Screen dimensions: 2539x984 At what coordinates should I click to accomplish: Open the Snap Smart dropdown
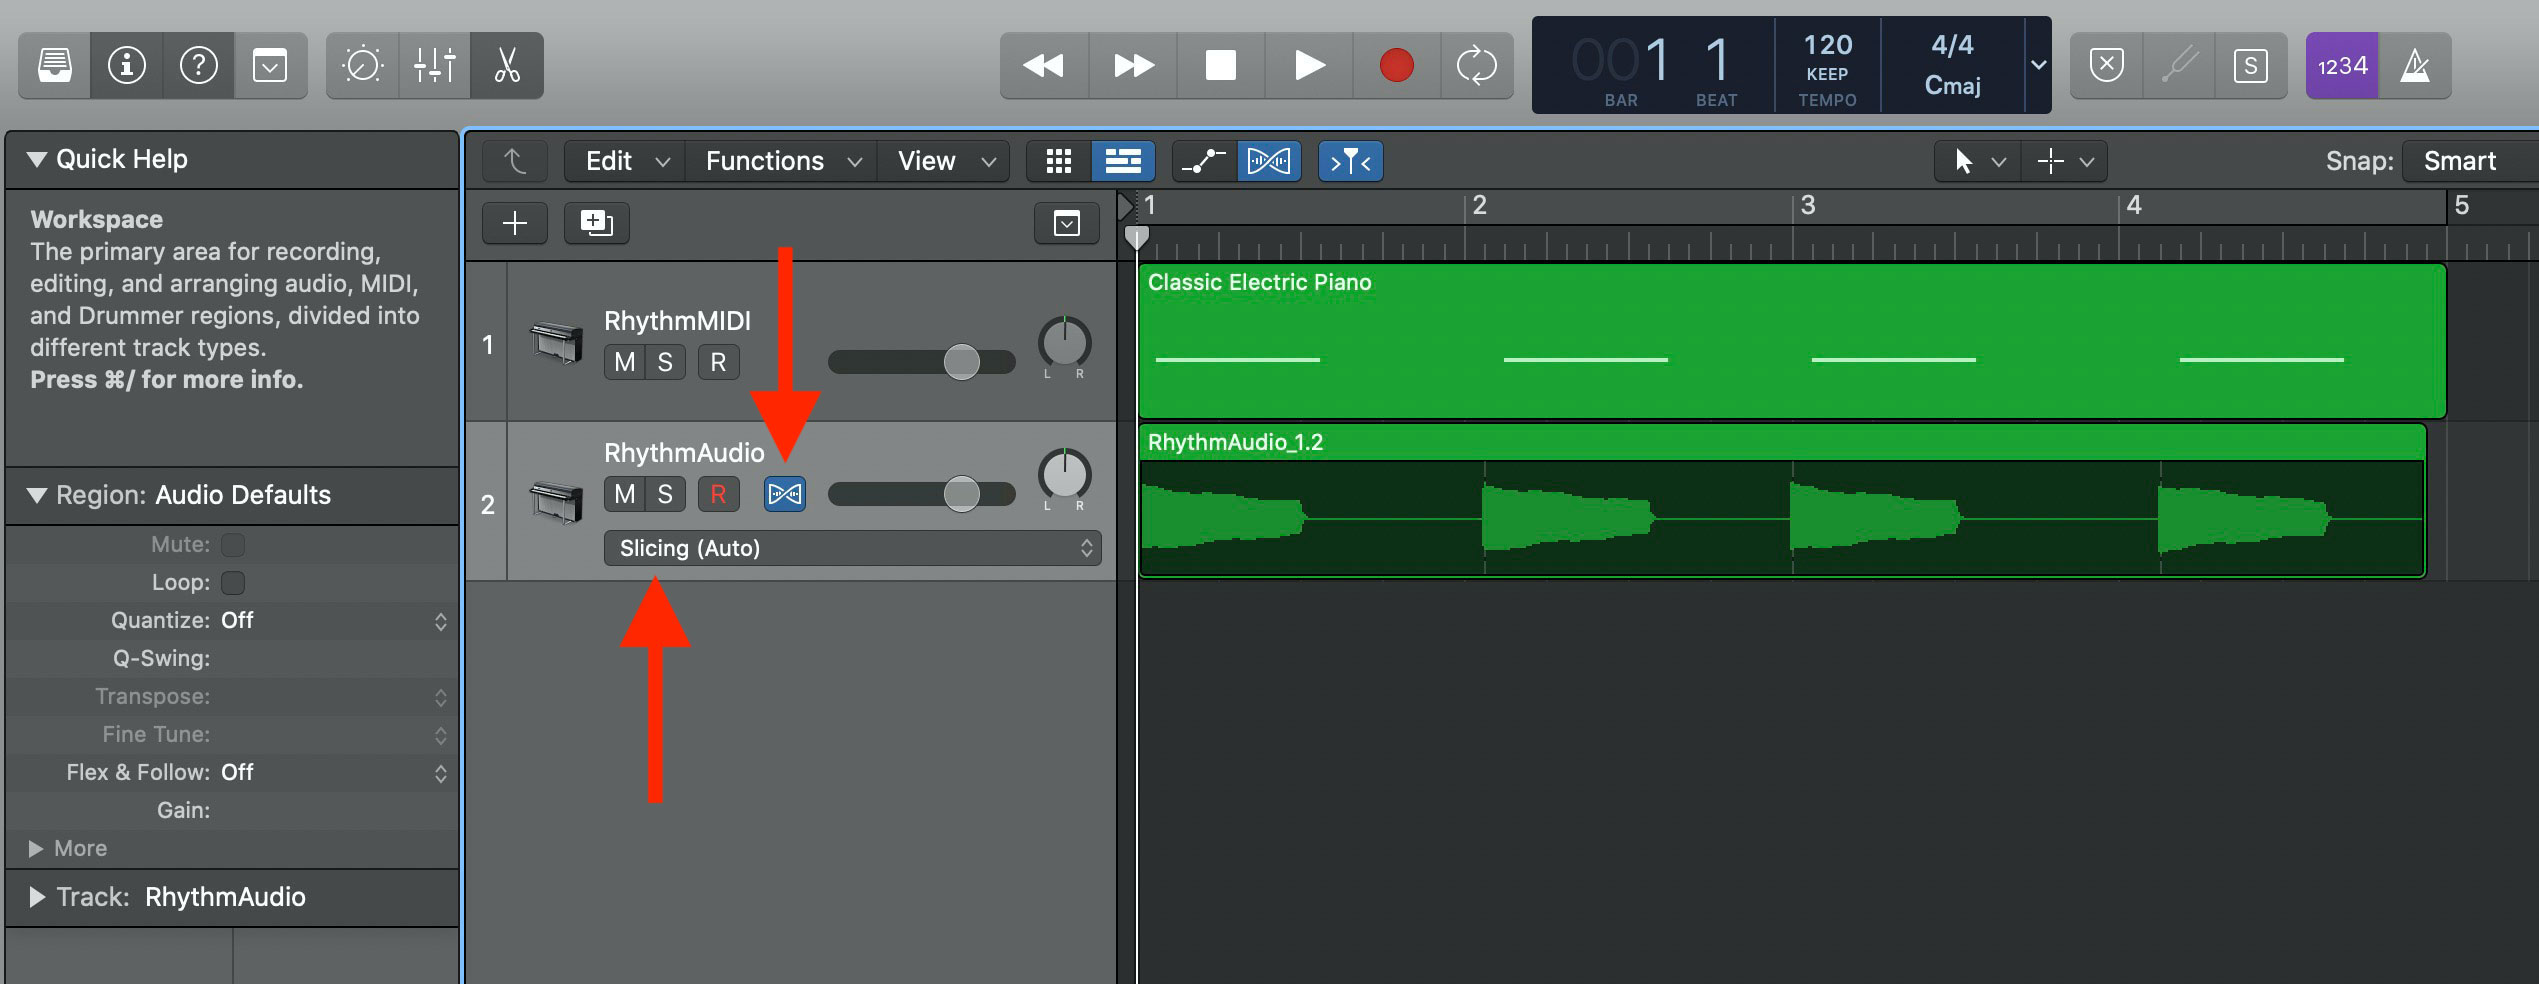[2470, 161]
